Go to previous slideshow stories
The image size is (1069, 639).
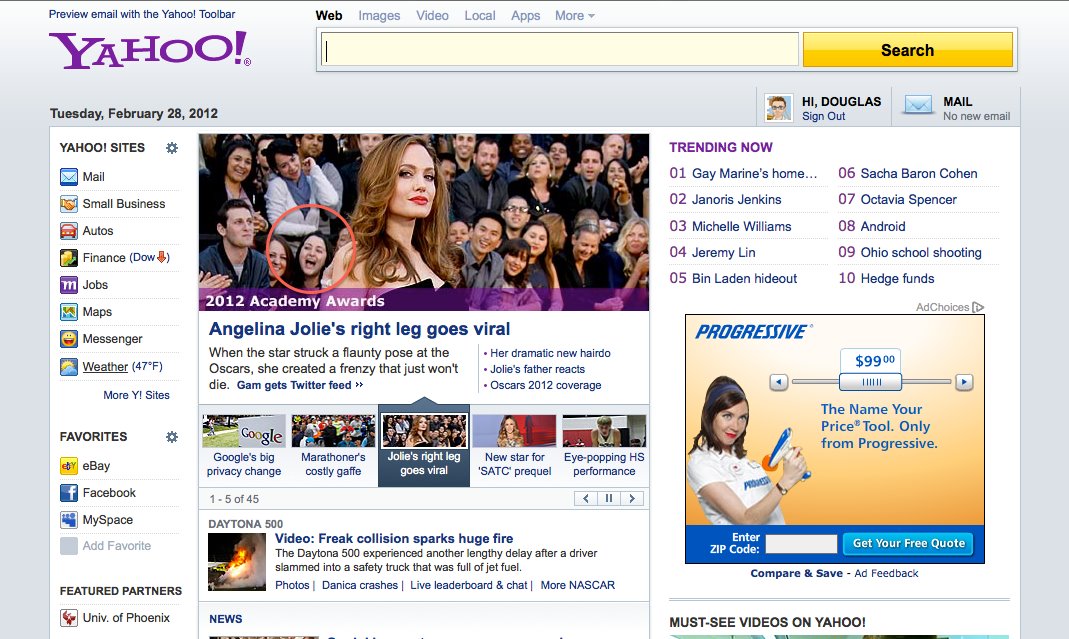click(x=585, y=499)
